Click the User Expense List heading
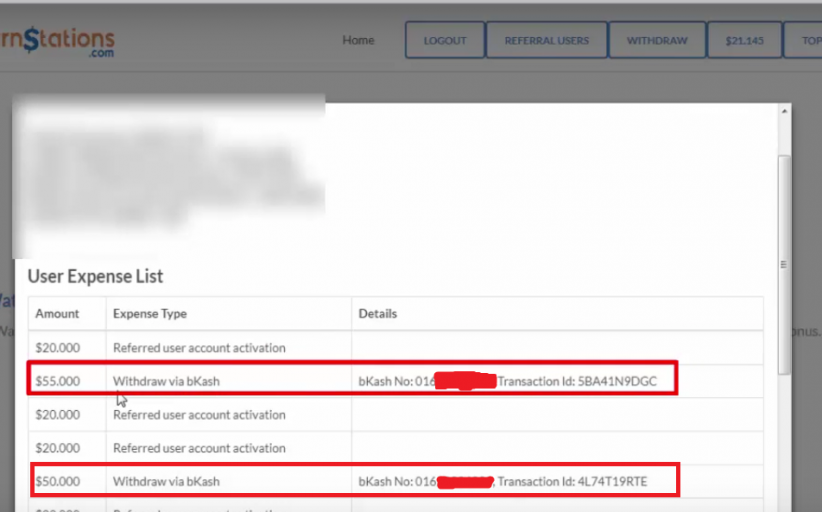The width and height of the screenshot is (822, 512). point(95,276)
